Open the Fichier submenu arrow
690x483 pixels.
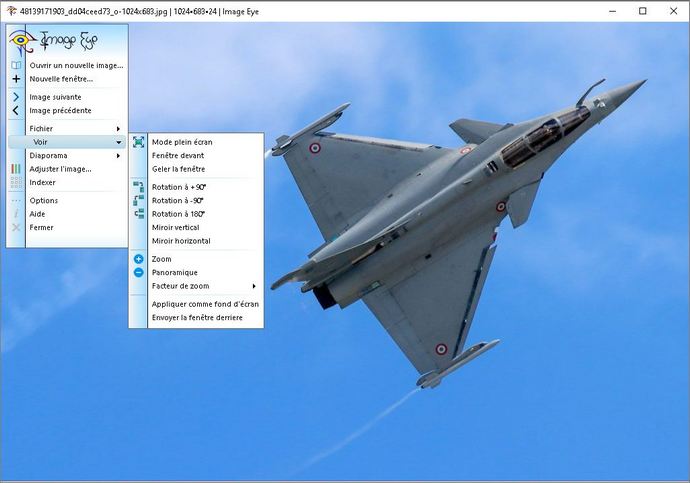[x=118, y=129]
